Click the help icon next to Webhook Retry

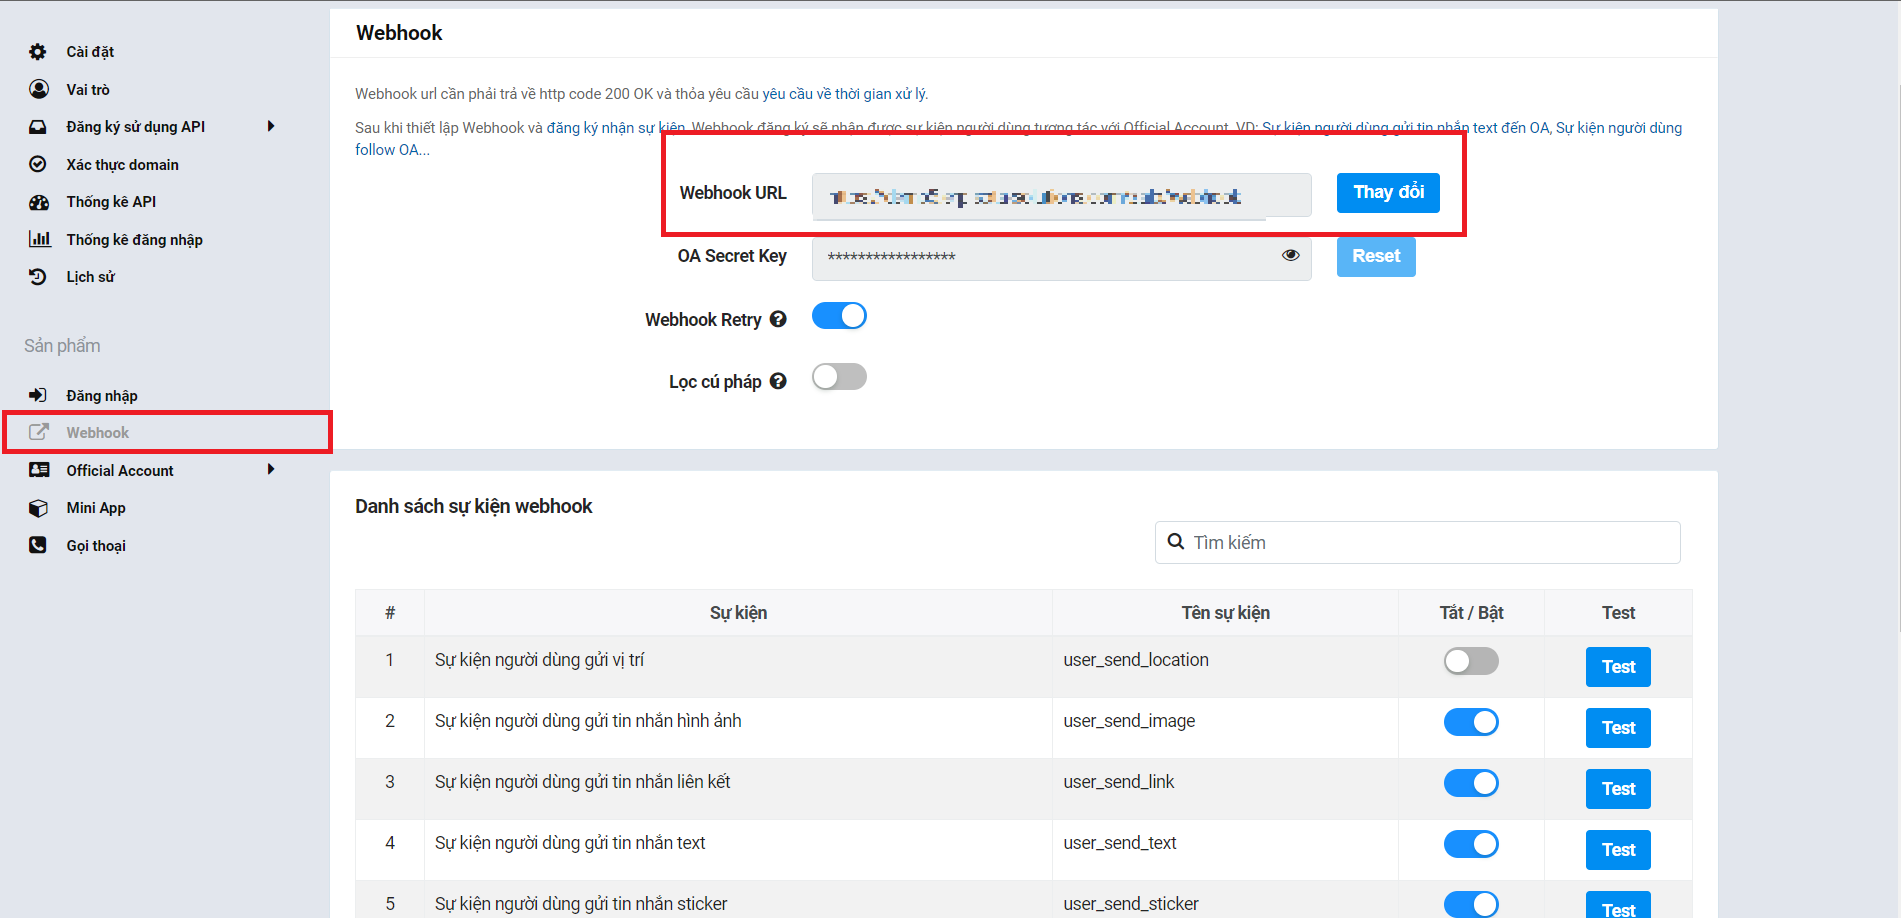click(x=778, y=318)
